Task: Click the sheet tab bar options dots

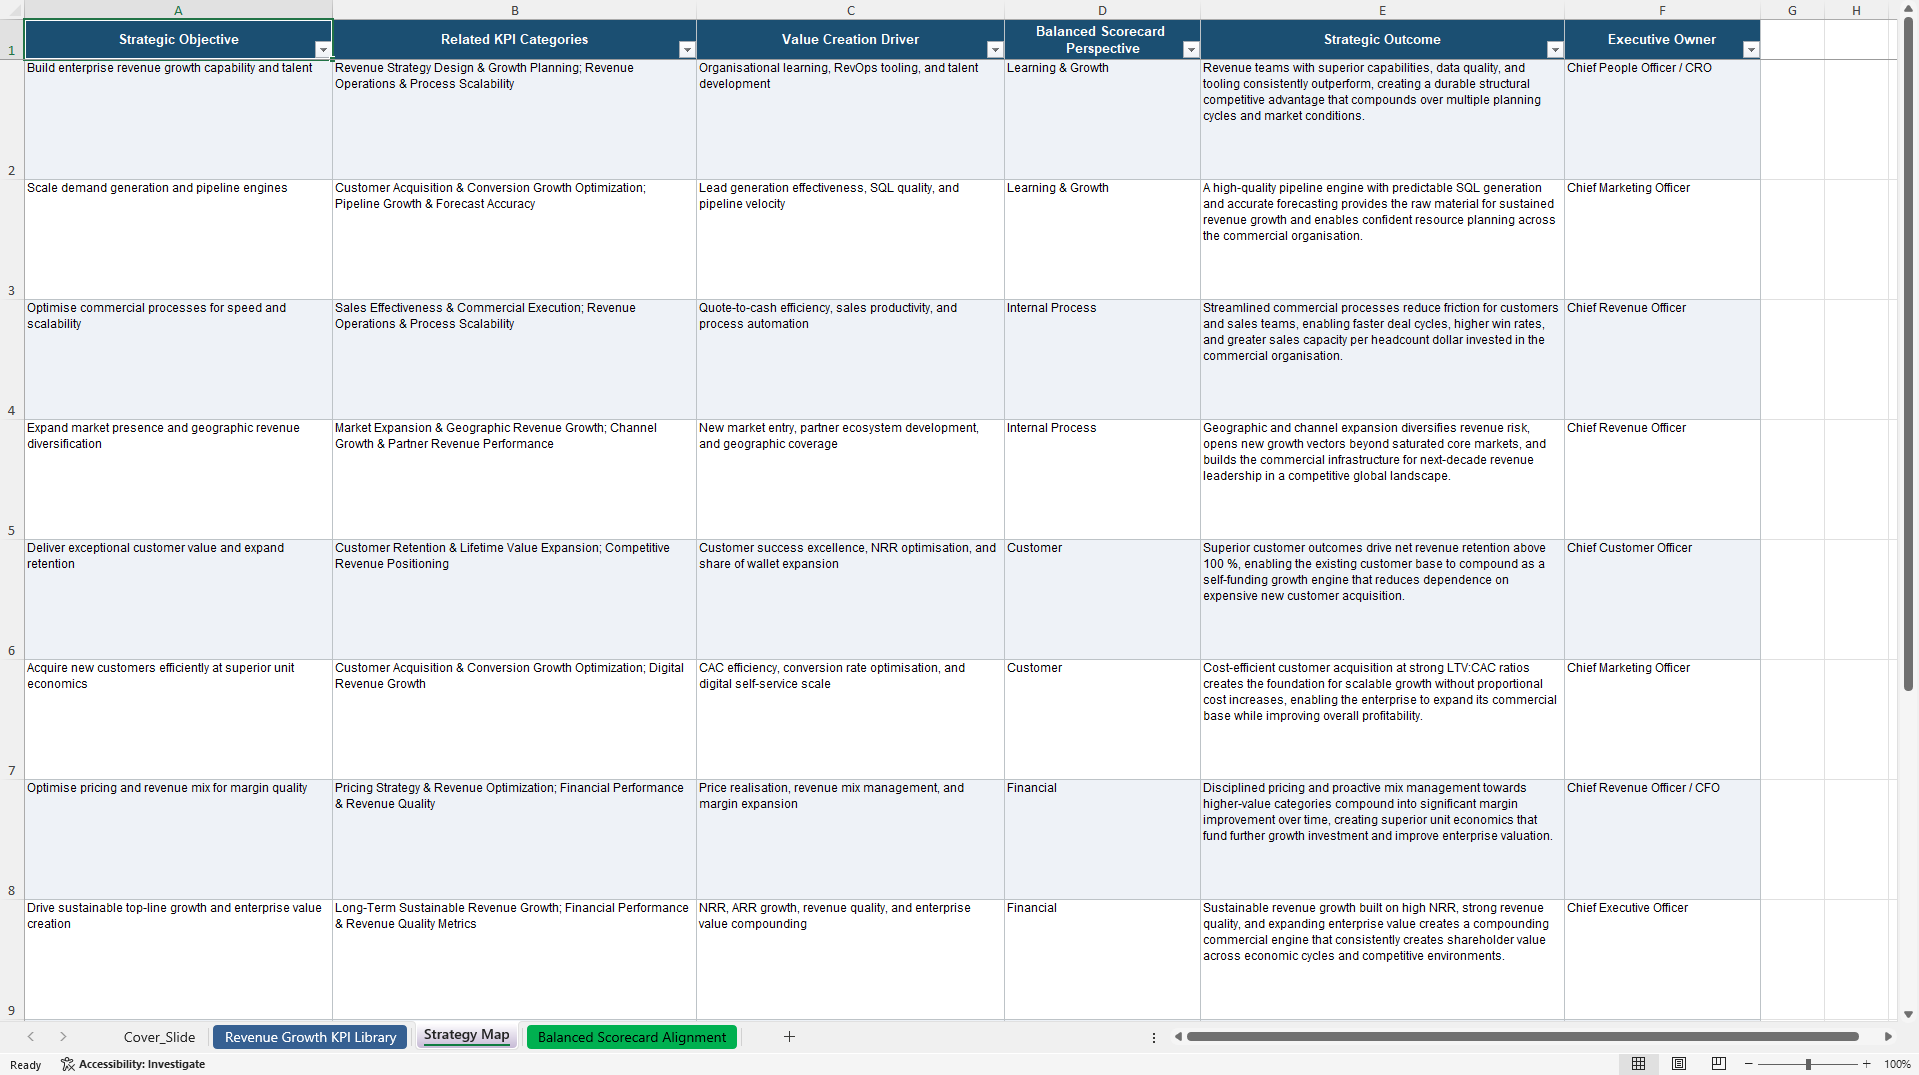Action: [x=1154, y=1037]
